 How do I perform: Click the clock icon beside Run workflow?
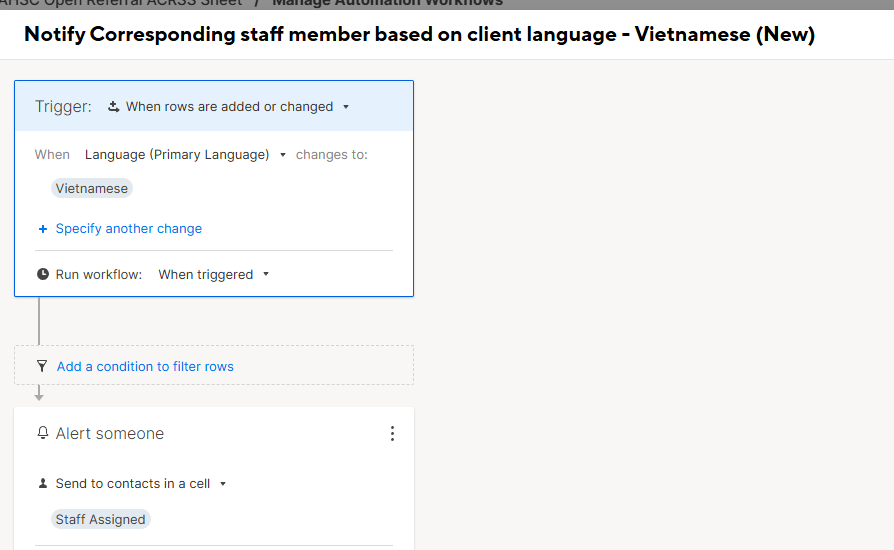(43, 274)
